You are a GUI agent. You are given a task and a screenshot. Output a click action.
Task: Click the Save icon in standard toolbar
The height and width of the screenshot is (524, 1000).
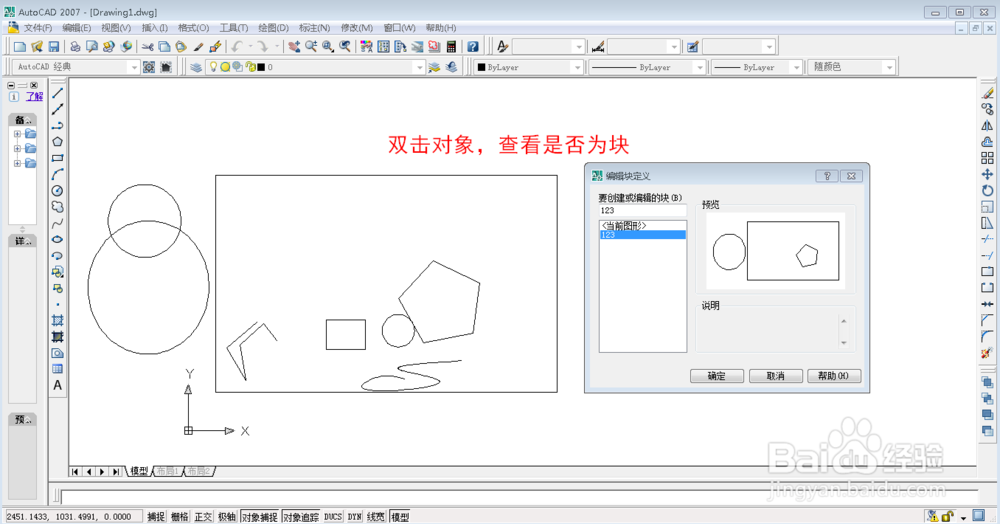click(x=54, y=47)
